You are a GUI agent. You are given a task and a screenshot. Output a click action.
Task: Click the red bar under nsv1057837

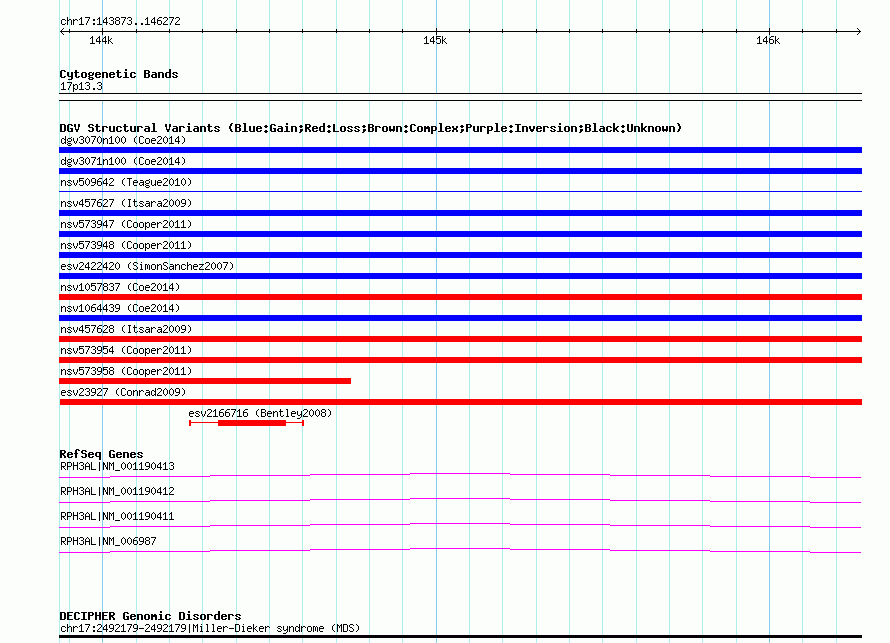coord(460,297)
